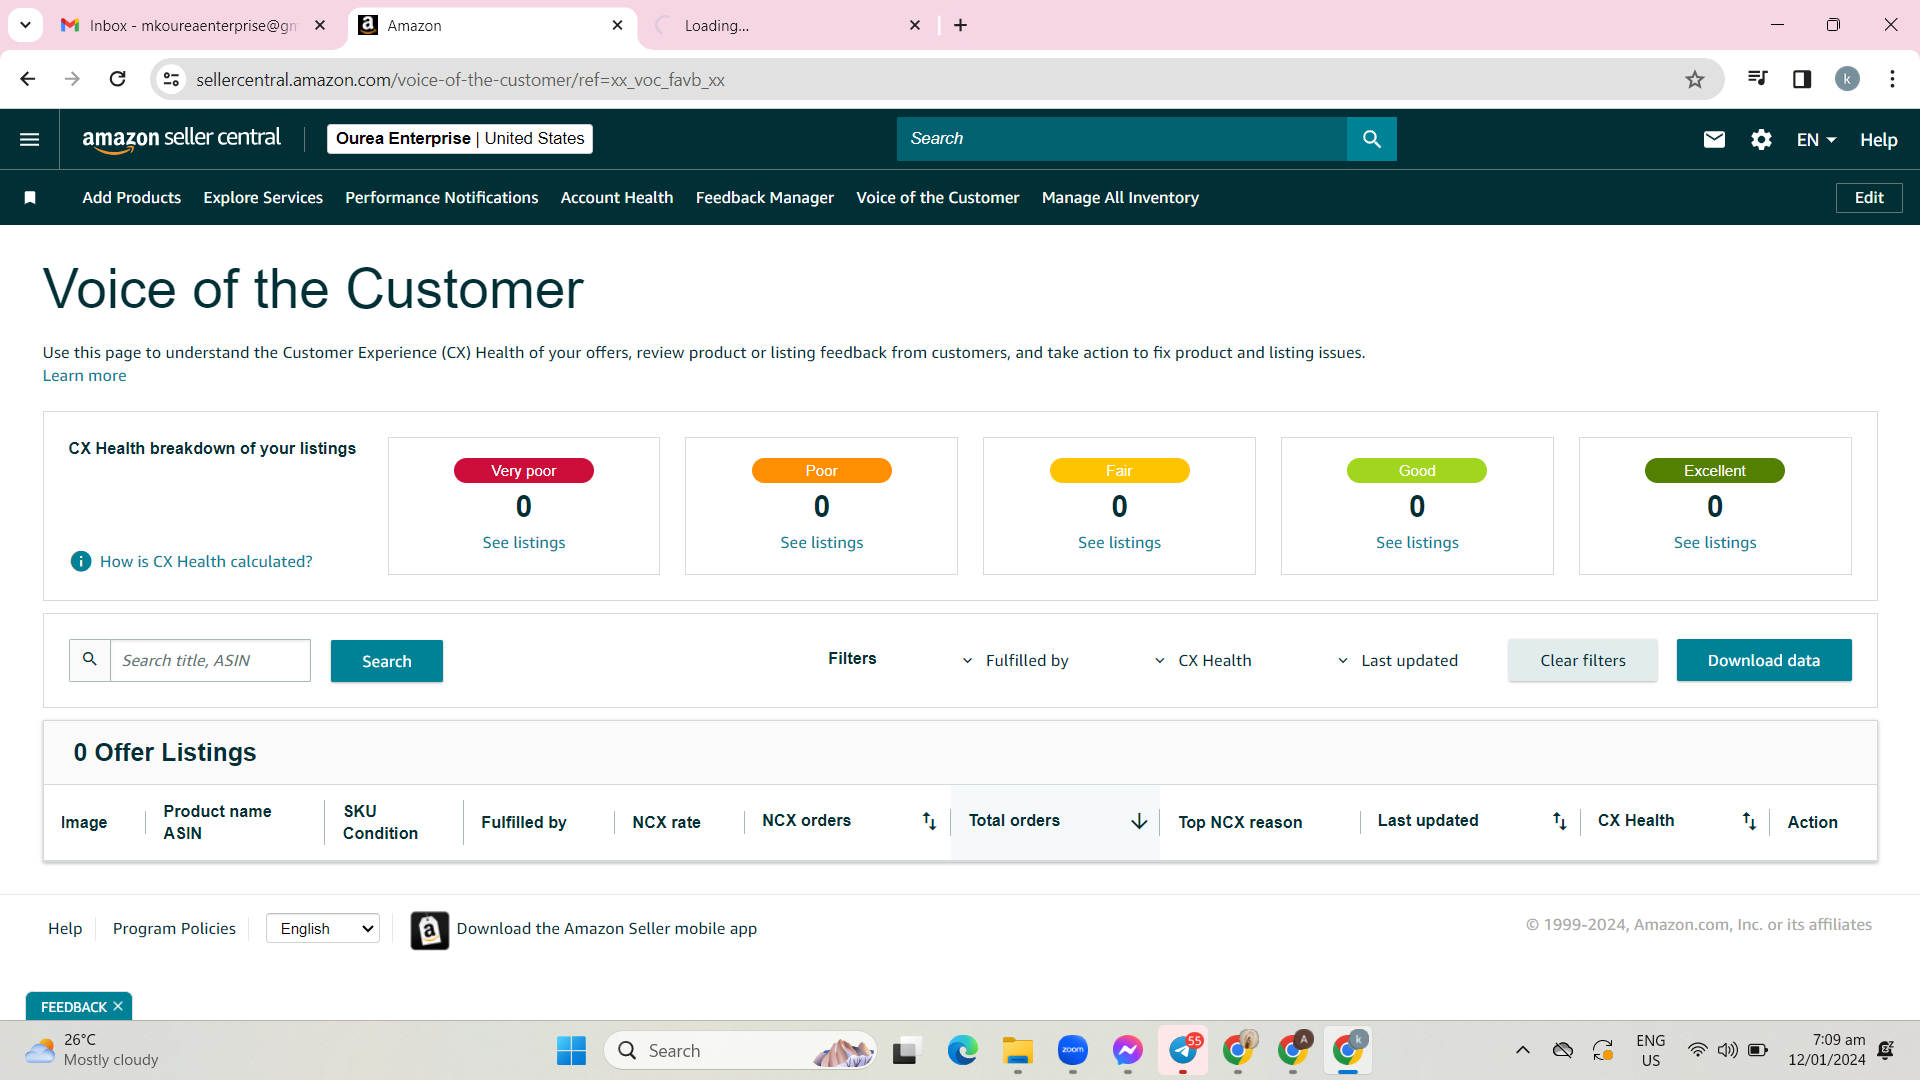Open the English language selector in footer
Screen dimensions: 1920x1080
(x=322, y=929)
